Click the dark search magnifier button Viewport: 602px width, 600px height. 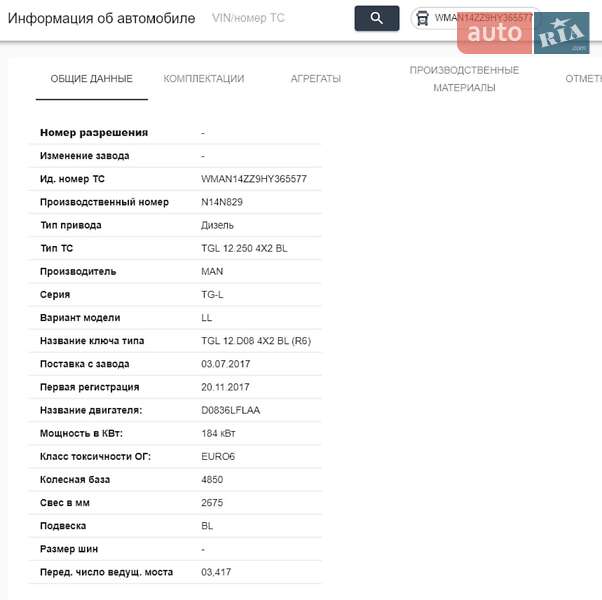pyautogui.click(x=377, y=18)
